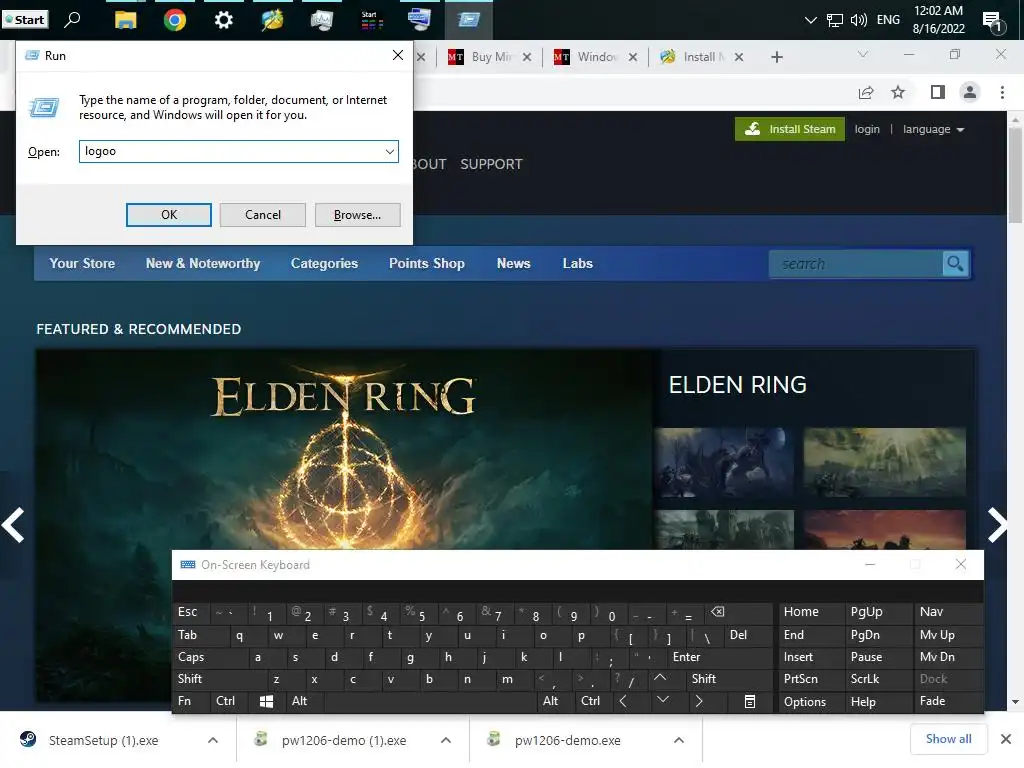Viewport: 1024px width, 768px height.
Task: Open SUPPORT in Steam header
Action: pos(491,165)
